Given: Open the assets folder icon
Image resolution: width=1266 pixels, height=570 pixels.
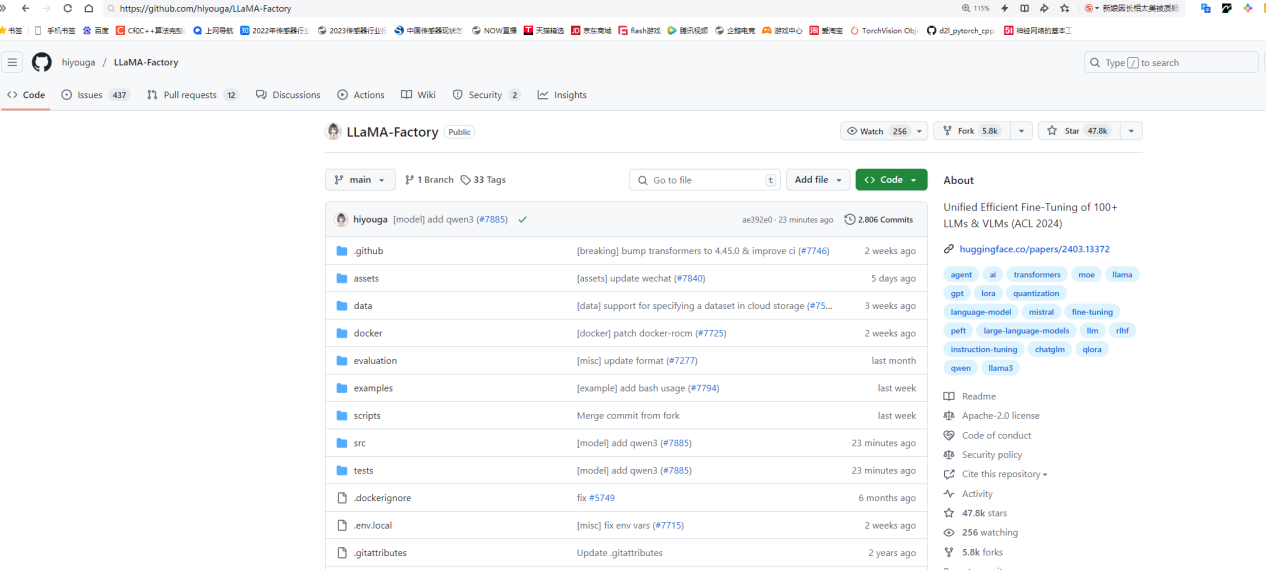Looking at the screenshot, I should click(x=342, y=278).
